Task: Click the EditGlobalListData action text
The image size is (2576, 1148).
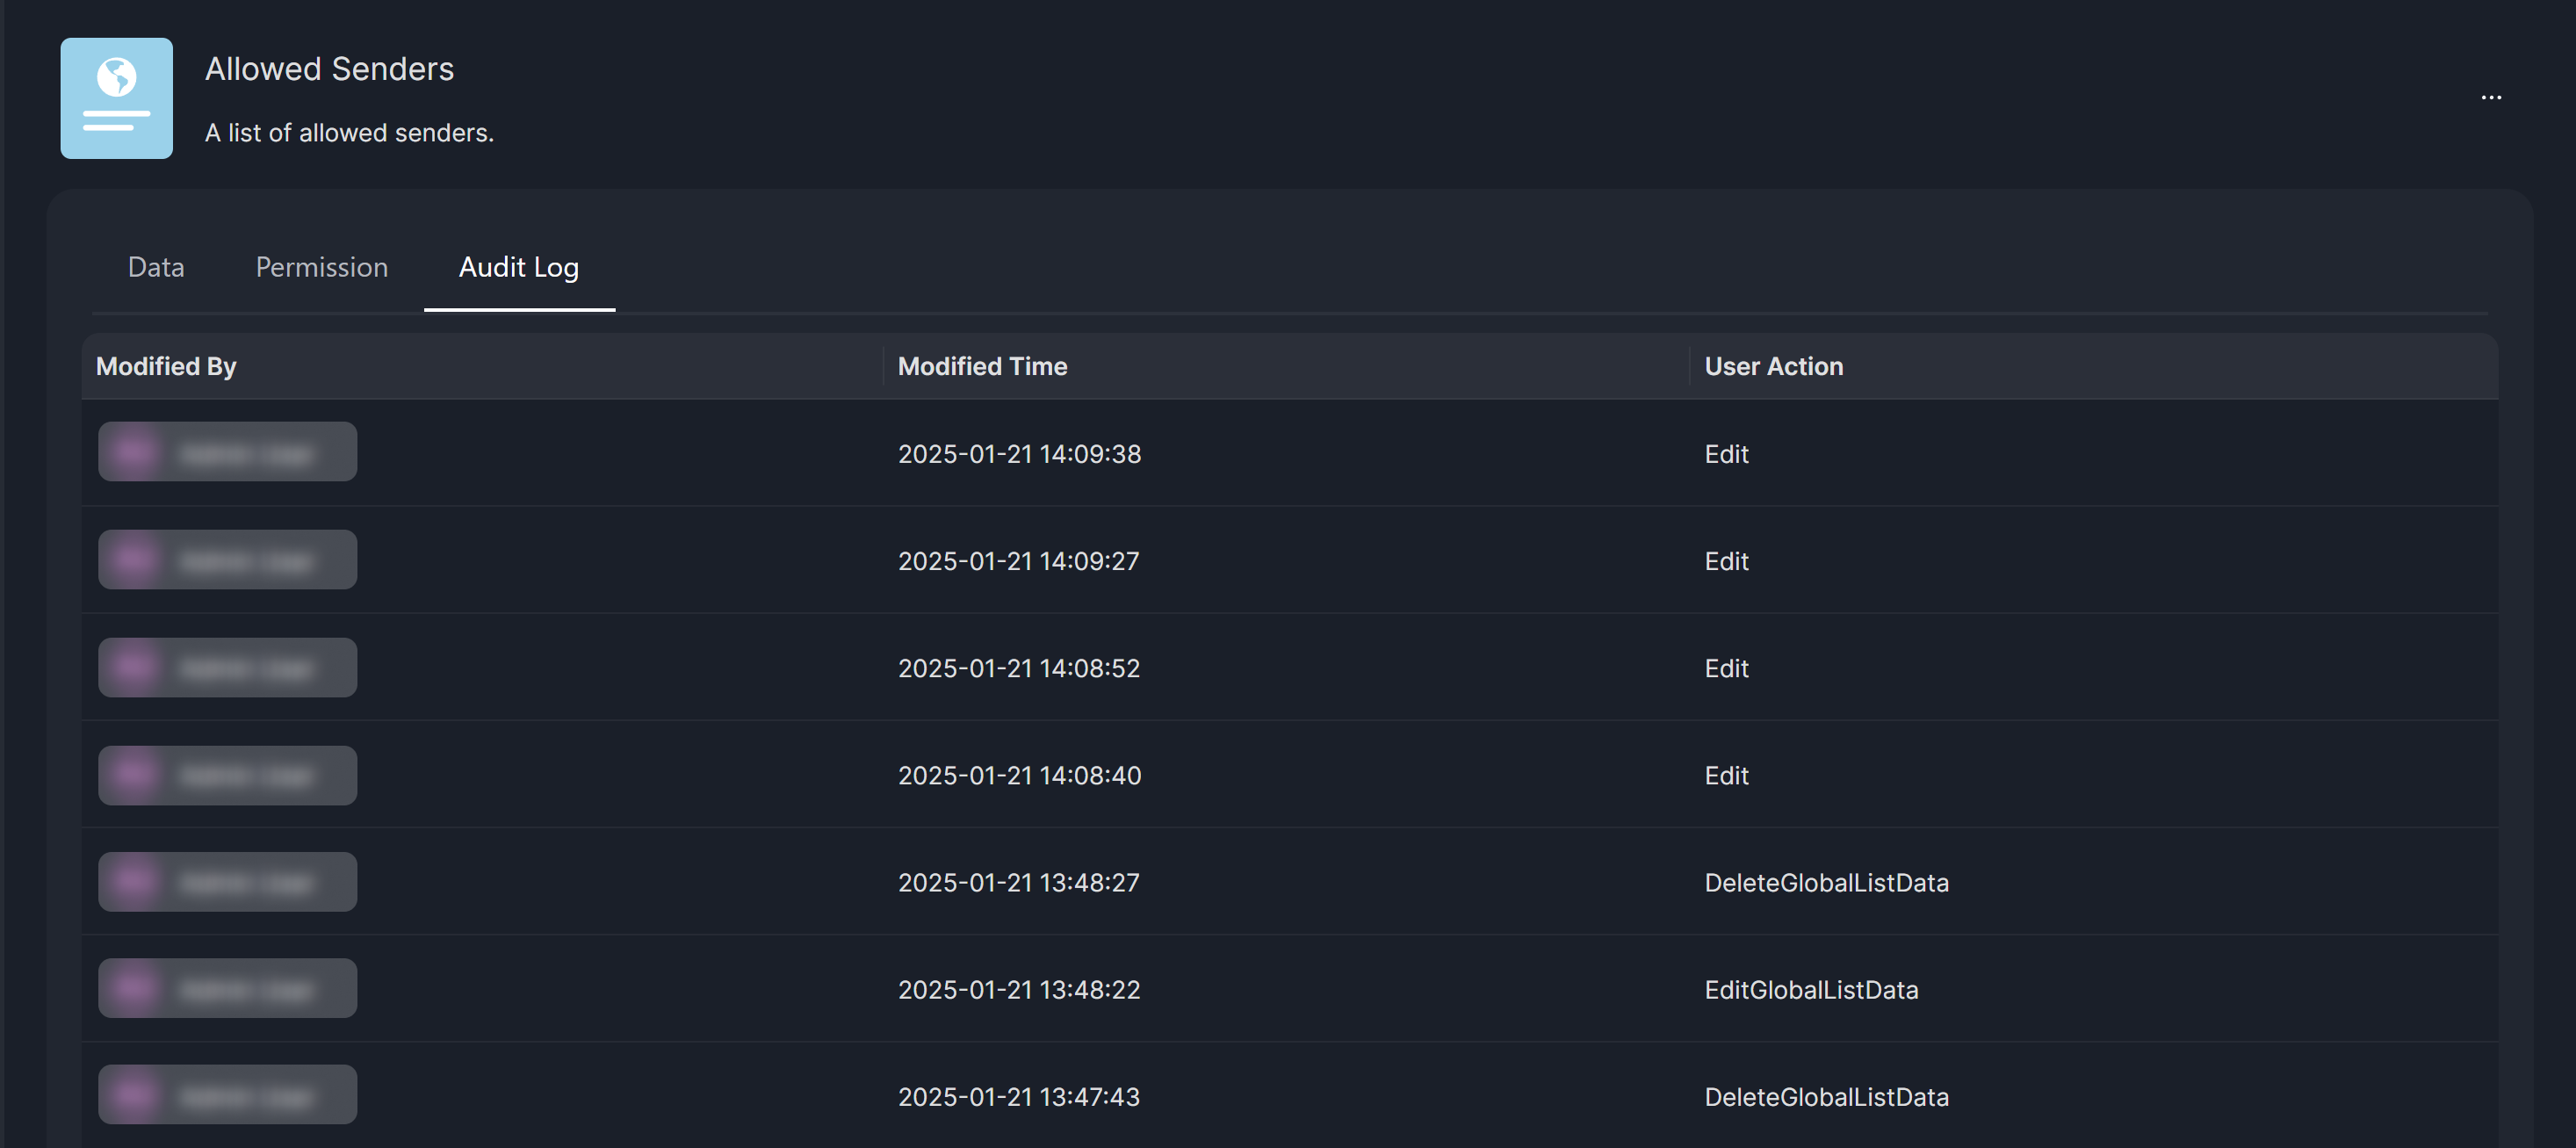Action: coord(1811,990)
